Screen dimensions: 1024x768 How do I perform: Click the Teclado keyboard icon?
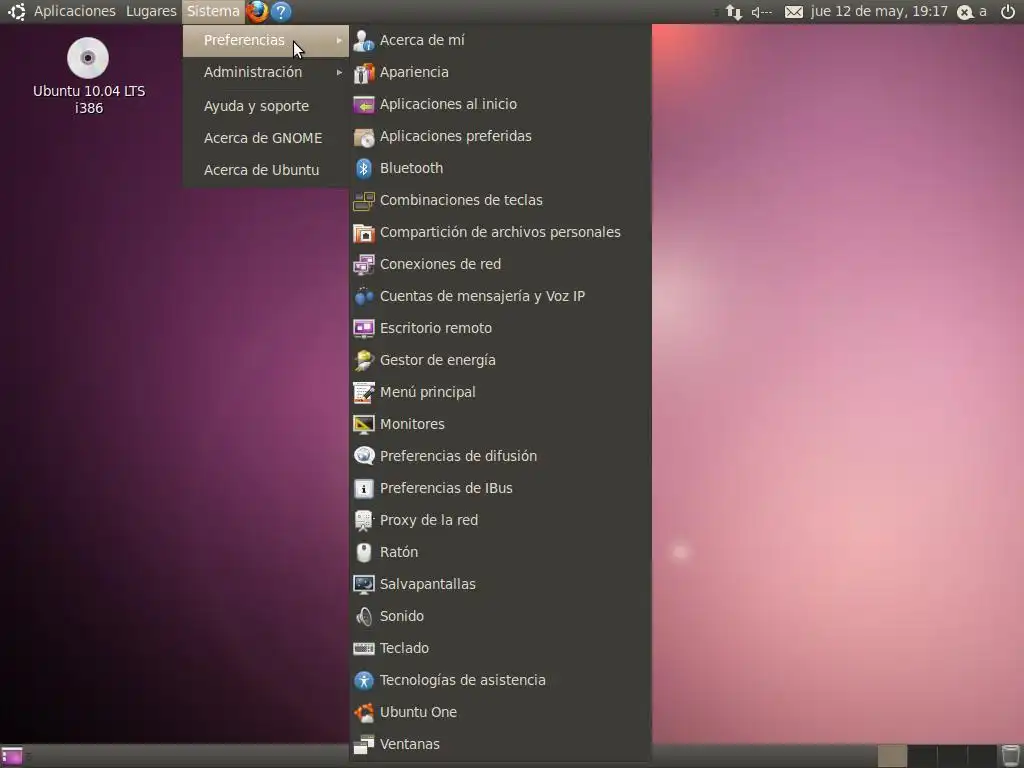[364, 648]
